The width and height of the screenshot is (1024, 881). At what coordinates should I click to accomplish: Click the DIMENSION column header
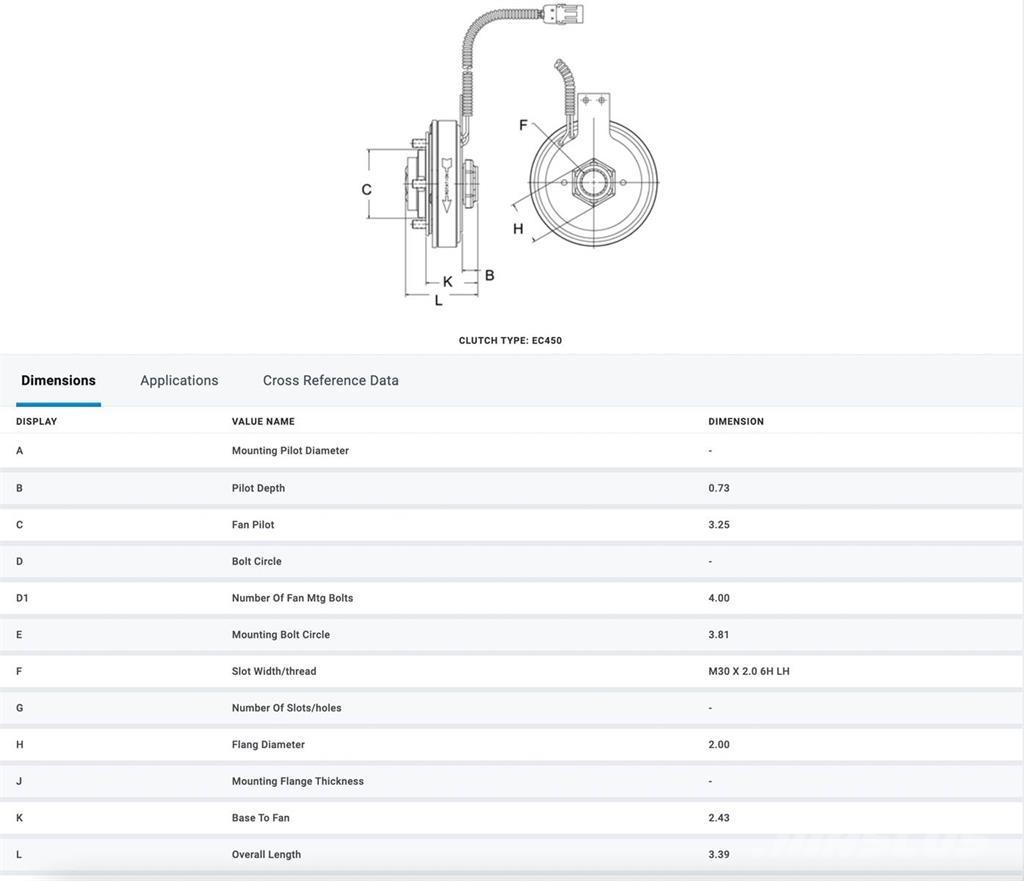(736, 422)
